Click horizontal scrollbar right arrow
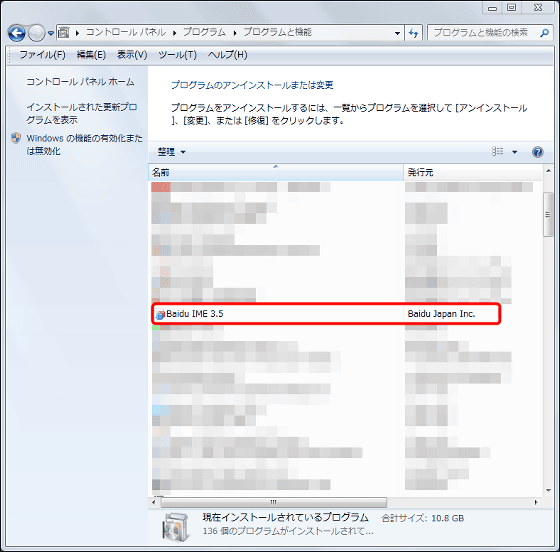 (536, 502)
